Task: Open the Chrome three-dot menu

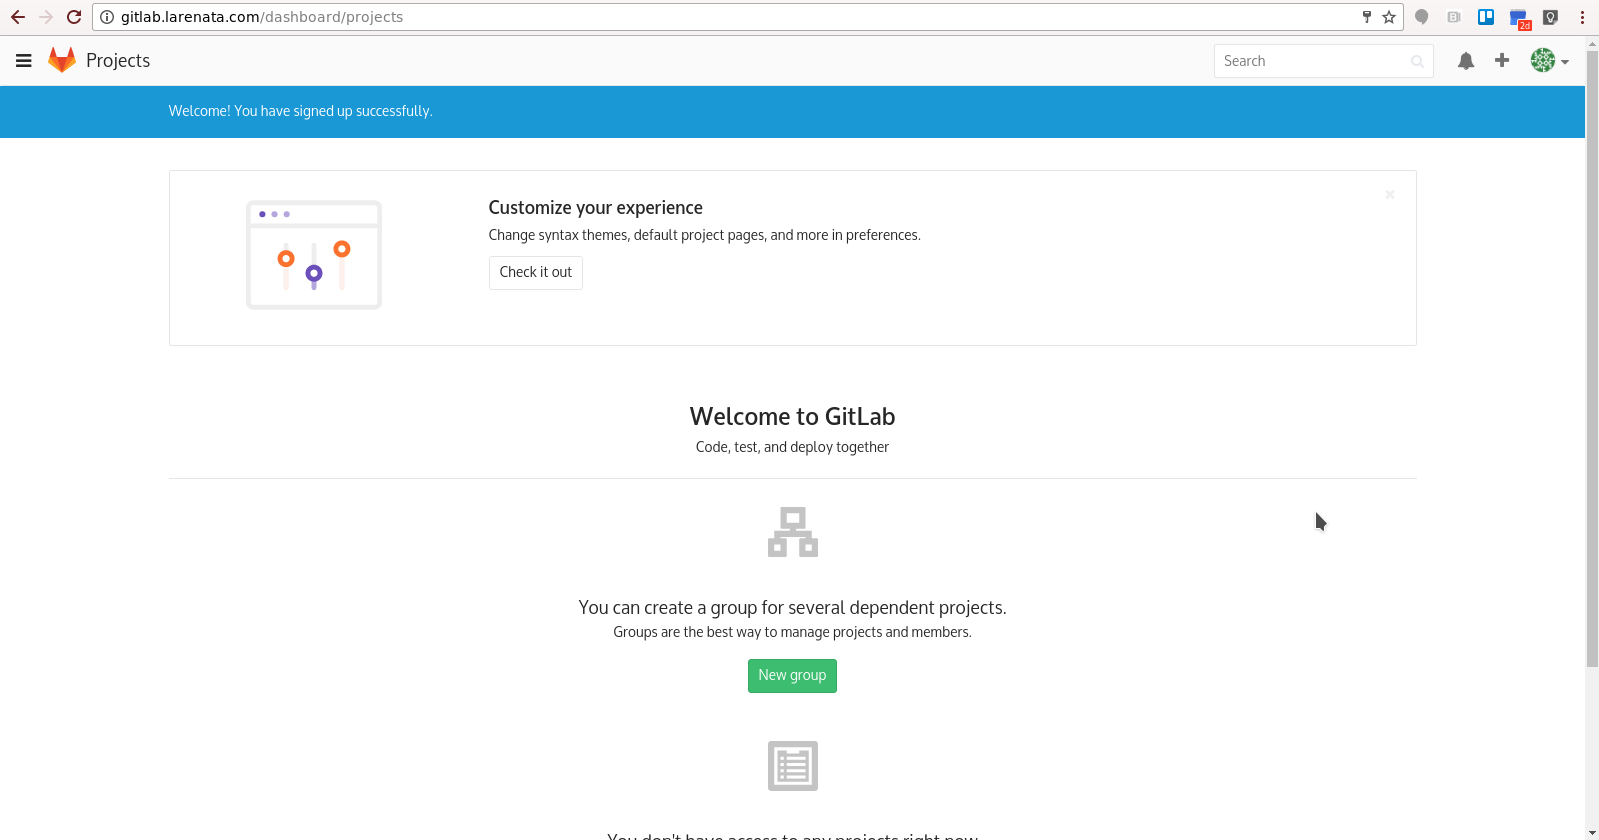Action: [x=1582, y=17]
